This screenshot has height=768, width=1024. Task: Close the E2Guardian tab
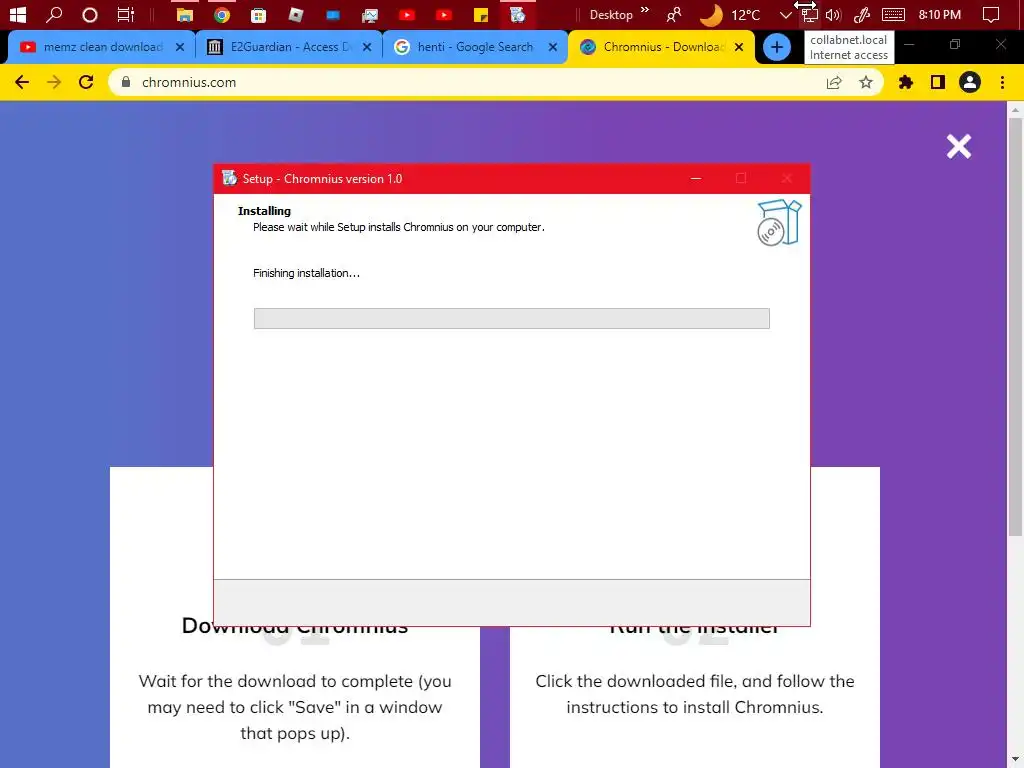point(367,47)
